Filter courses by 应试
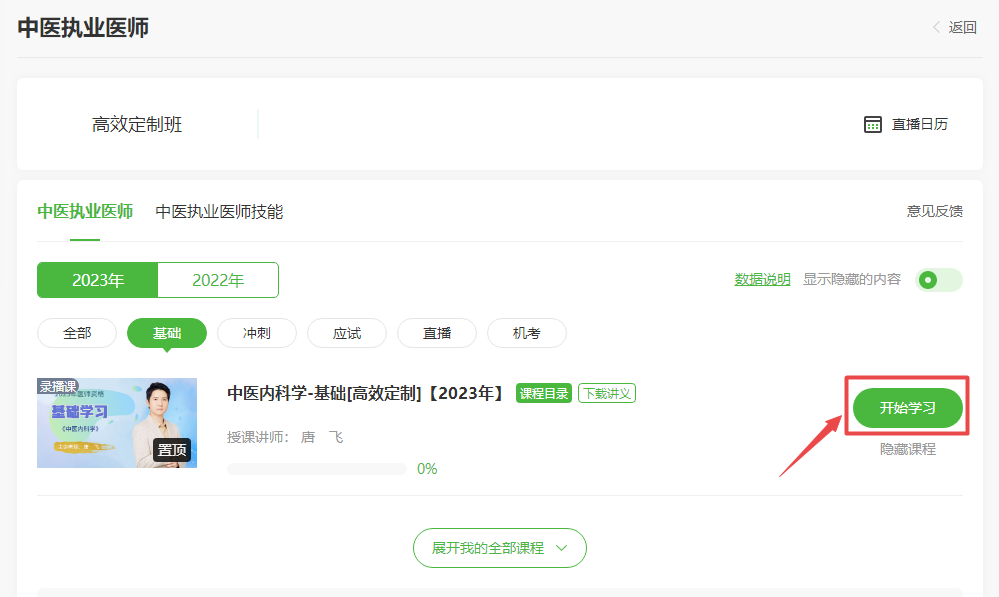The image size is (999, 597). (347, 333)
